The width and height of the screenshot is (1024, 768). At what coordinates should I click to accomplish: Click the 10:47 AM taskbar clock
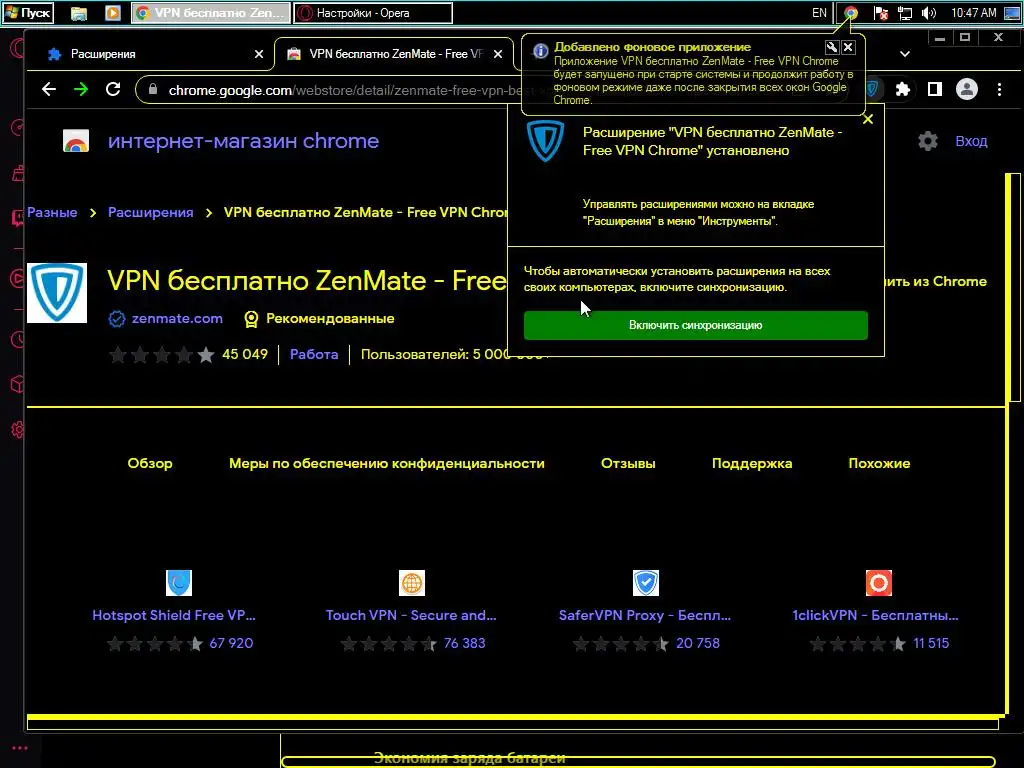pos(974,13)
